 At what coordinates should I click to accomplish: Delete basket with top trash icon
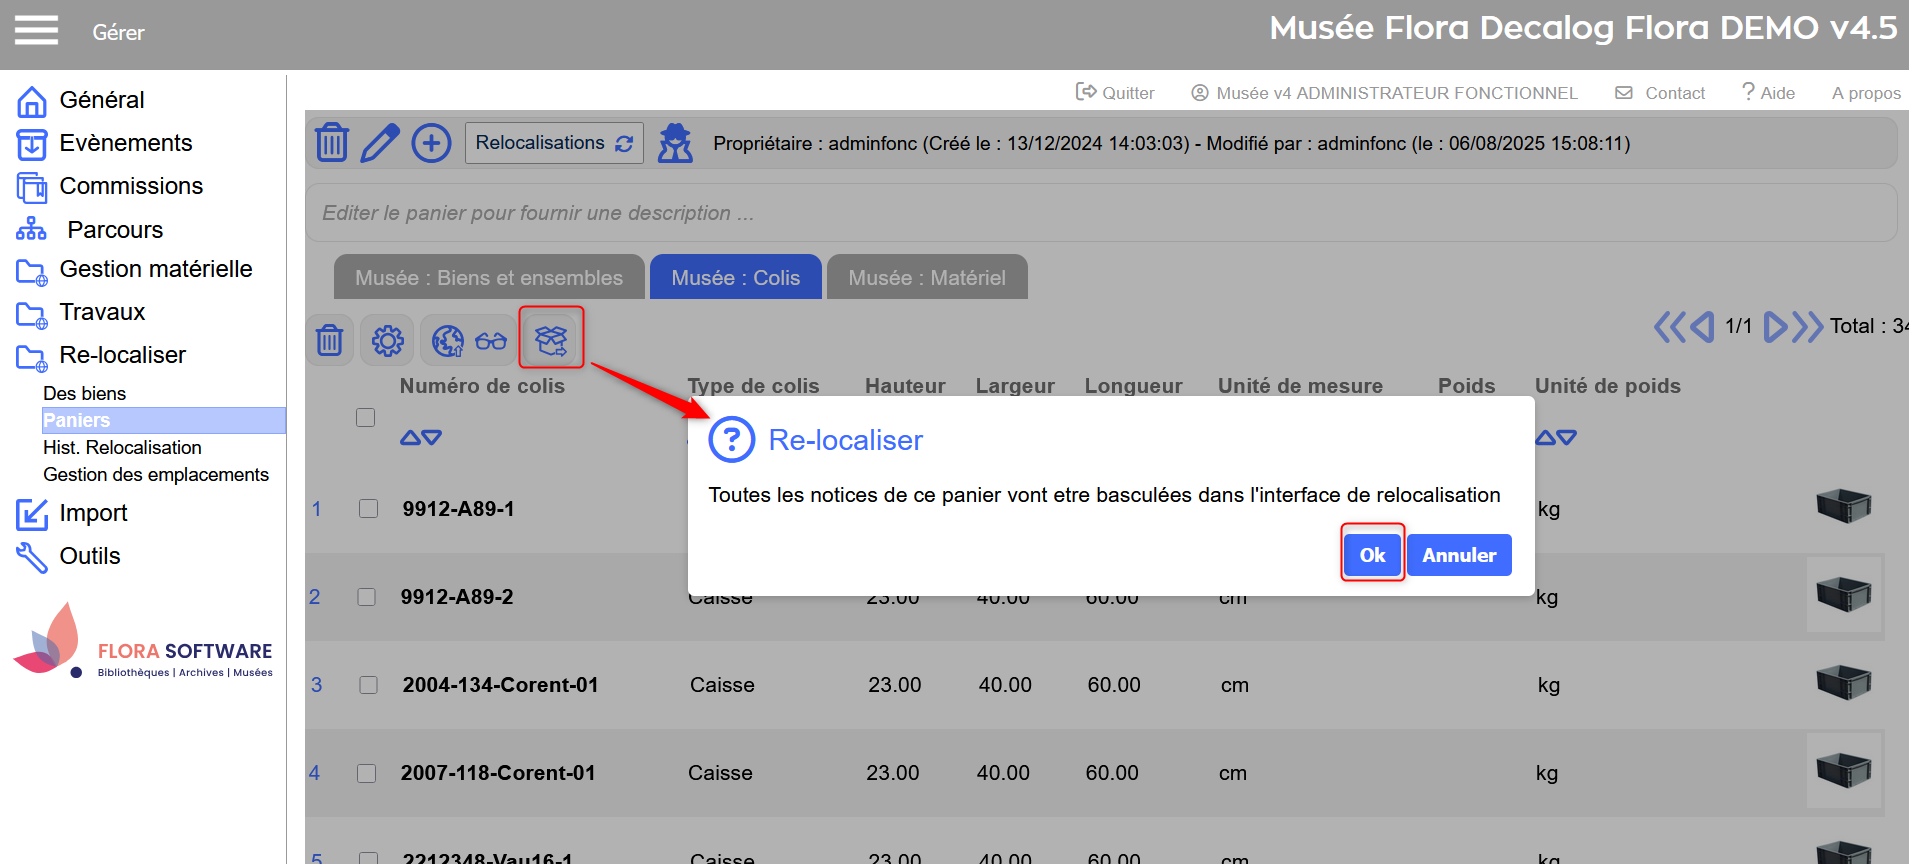click(331, 143)
